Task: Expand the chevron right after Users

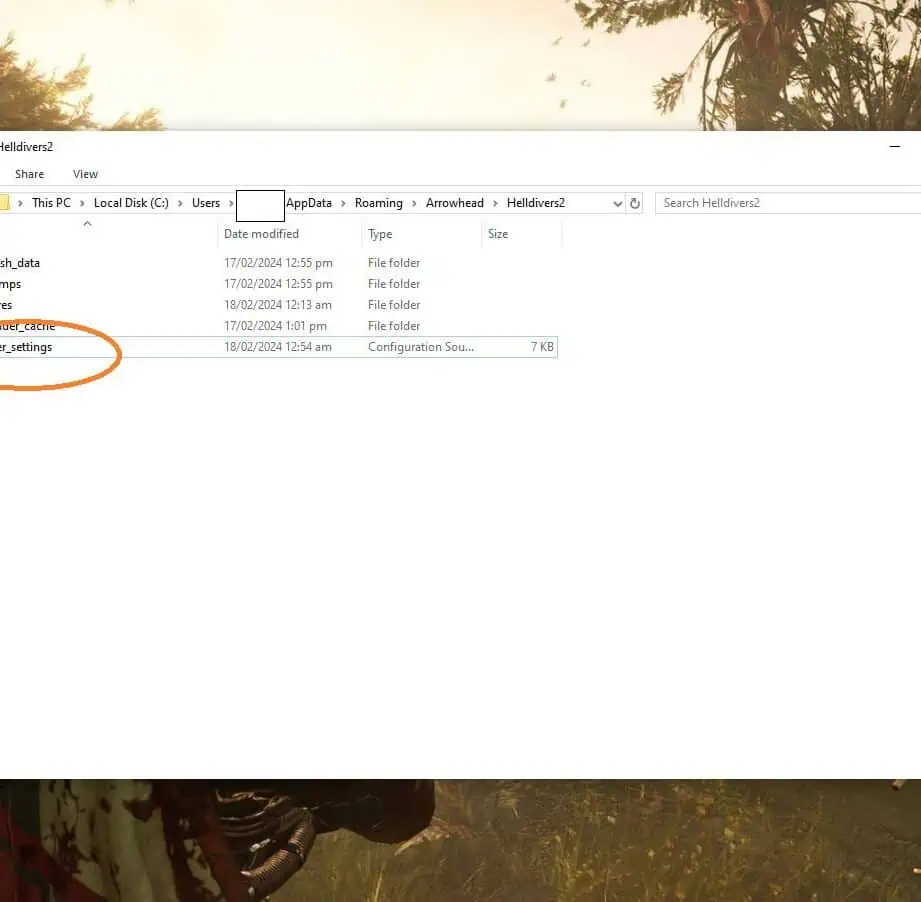Action: coord(231,203)
